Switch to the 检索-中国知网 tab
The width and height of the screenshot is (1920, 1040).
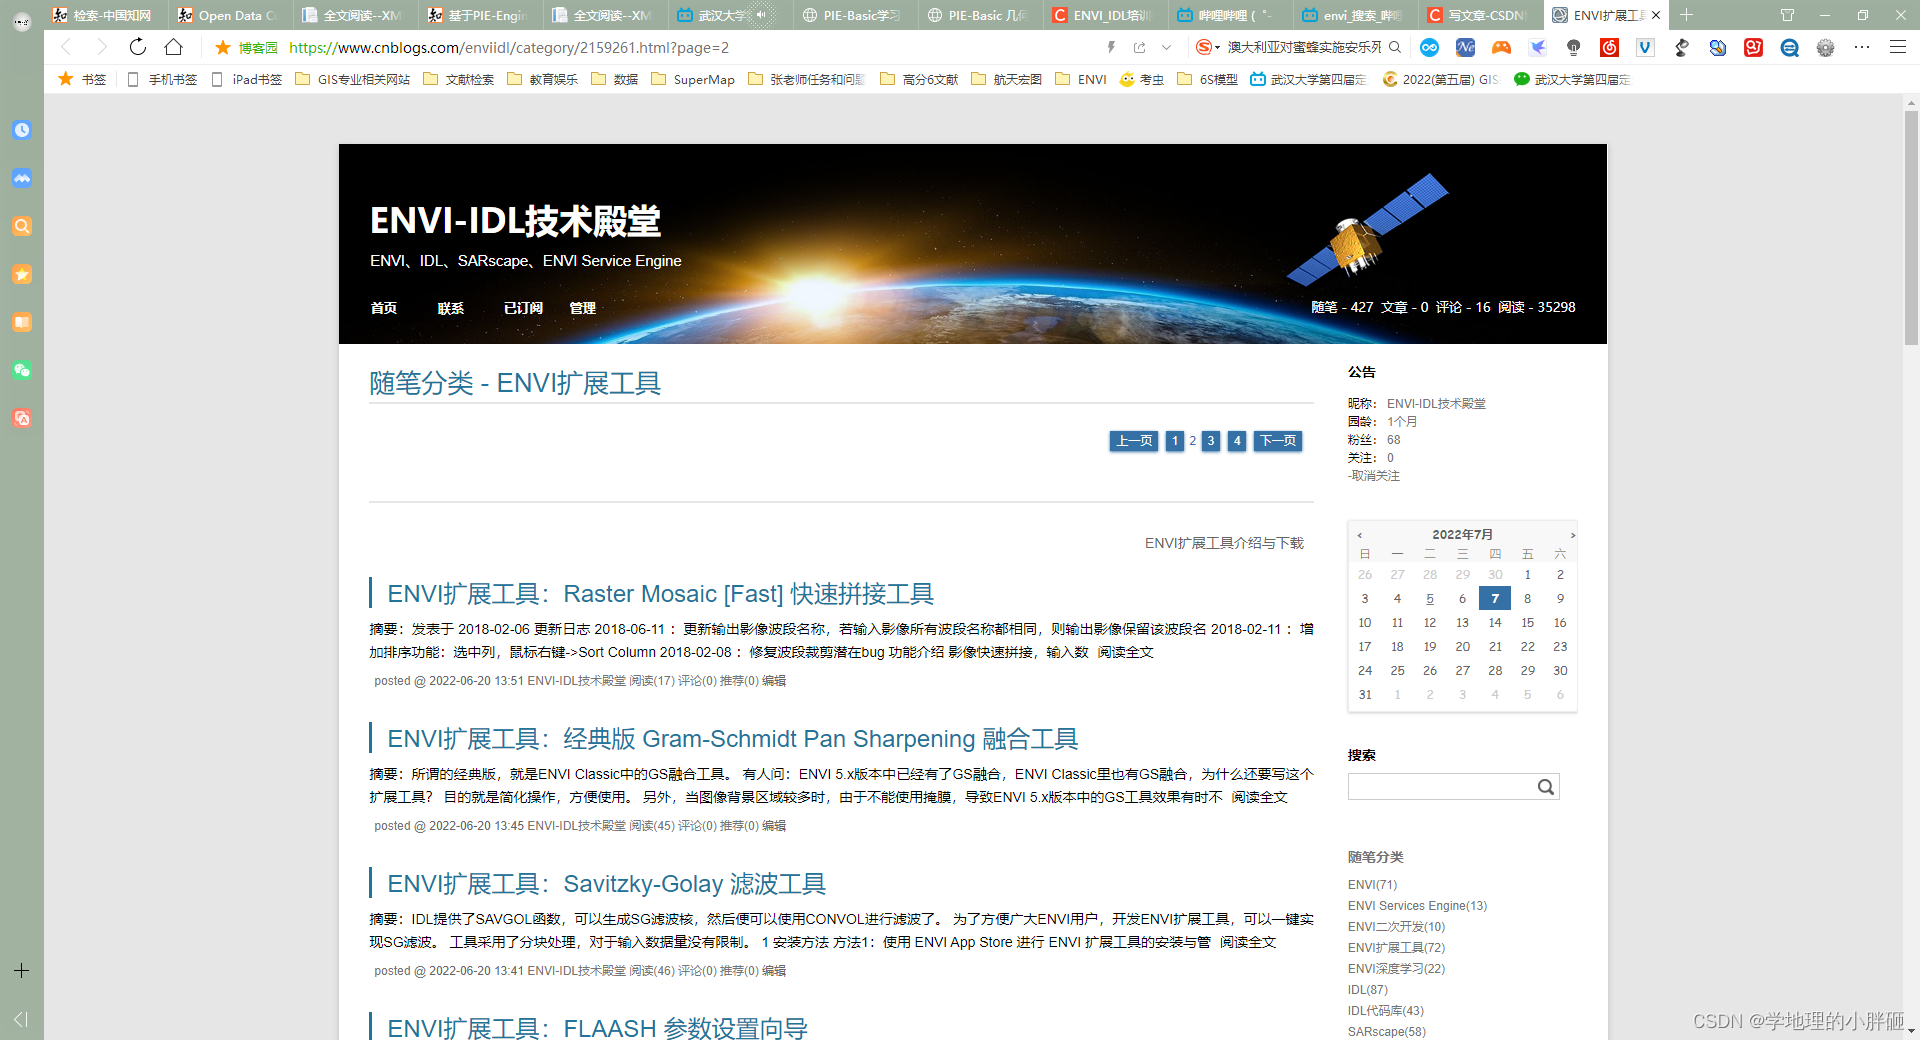tap(105, 15)
